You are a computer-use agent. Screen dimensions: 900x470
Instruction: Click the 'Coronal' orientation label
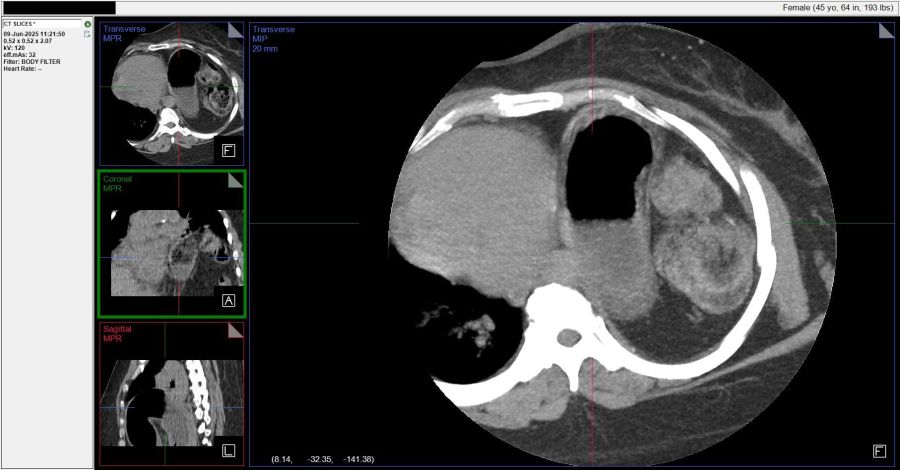(x=117, y=179)
